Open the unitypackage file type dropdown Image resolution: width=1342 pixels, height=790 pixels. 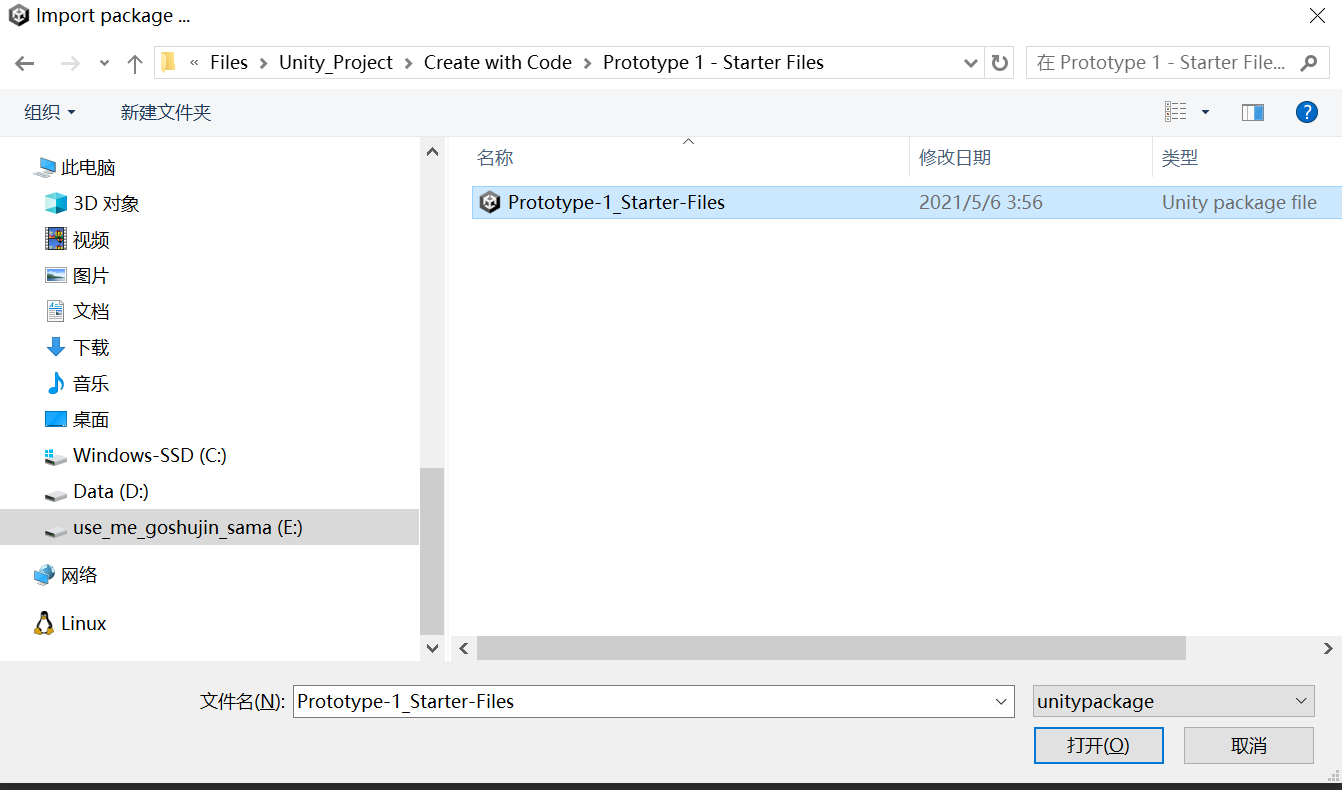(1174, 701)
